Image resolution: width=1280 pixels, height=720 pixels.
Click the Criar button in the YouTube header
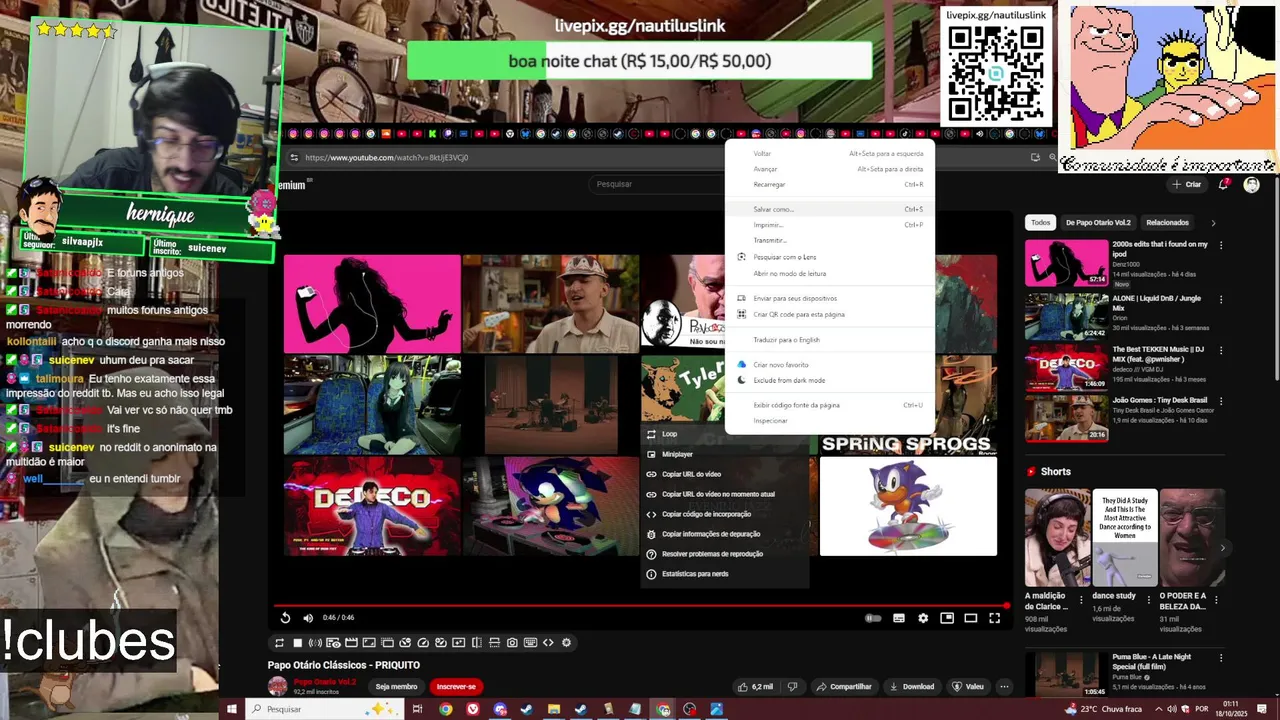coord(1187,185)
